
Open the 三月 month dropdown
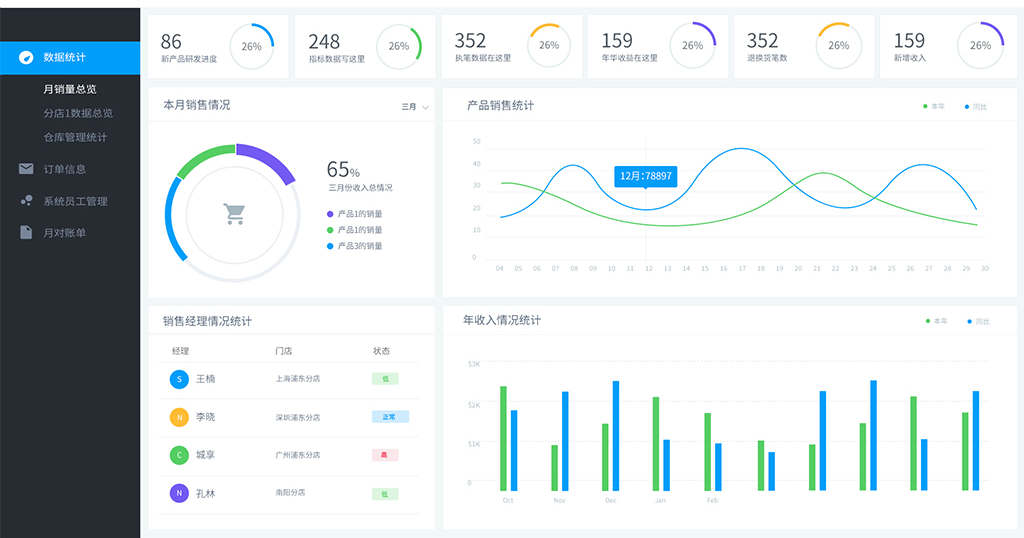click(415, 106)
